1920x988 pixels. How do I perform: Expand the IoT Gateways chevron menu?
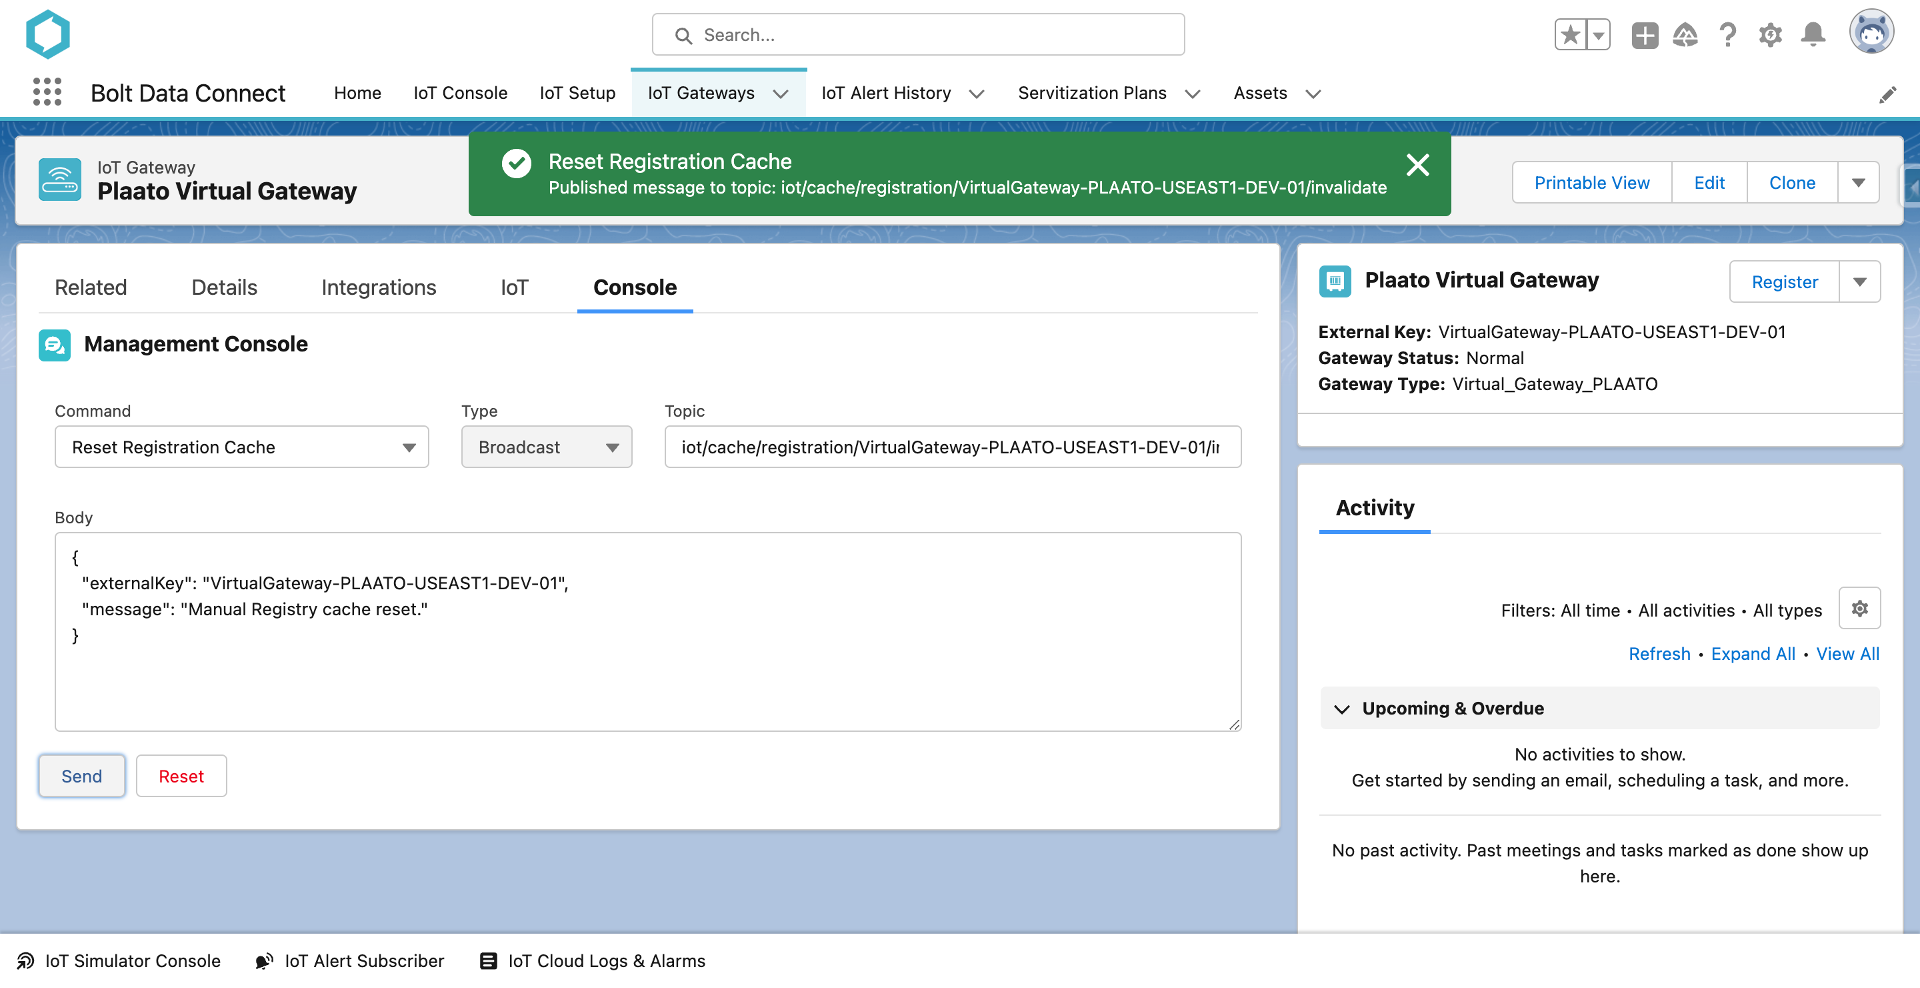tap(781, 94)
